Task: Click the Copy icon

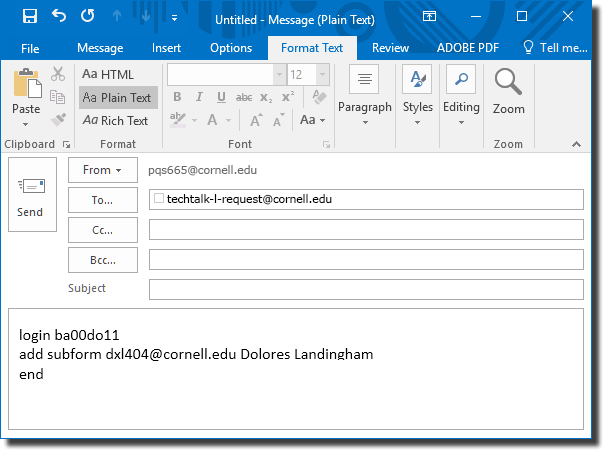Action: 57,97
